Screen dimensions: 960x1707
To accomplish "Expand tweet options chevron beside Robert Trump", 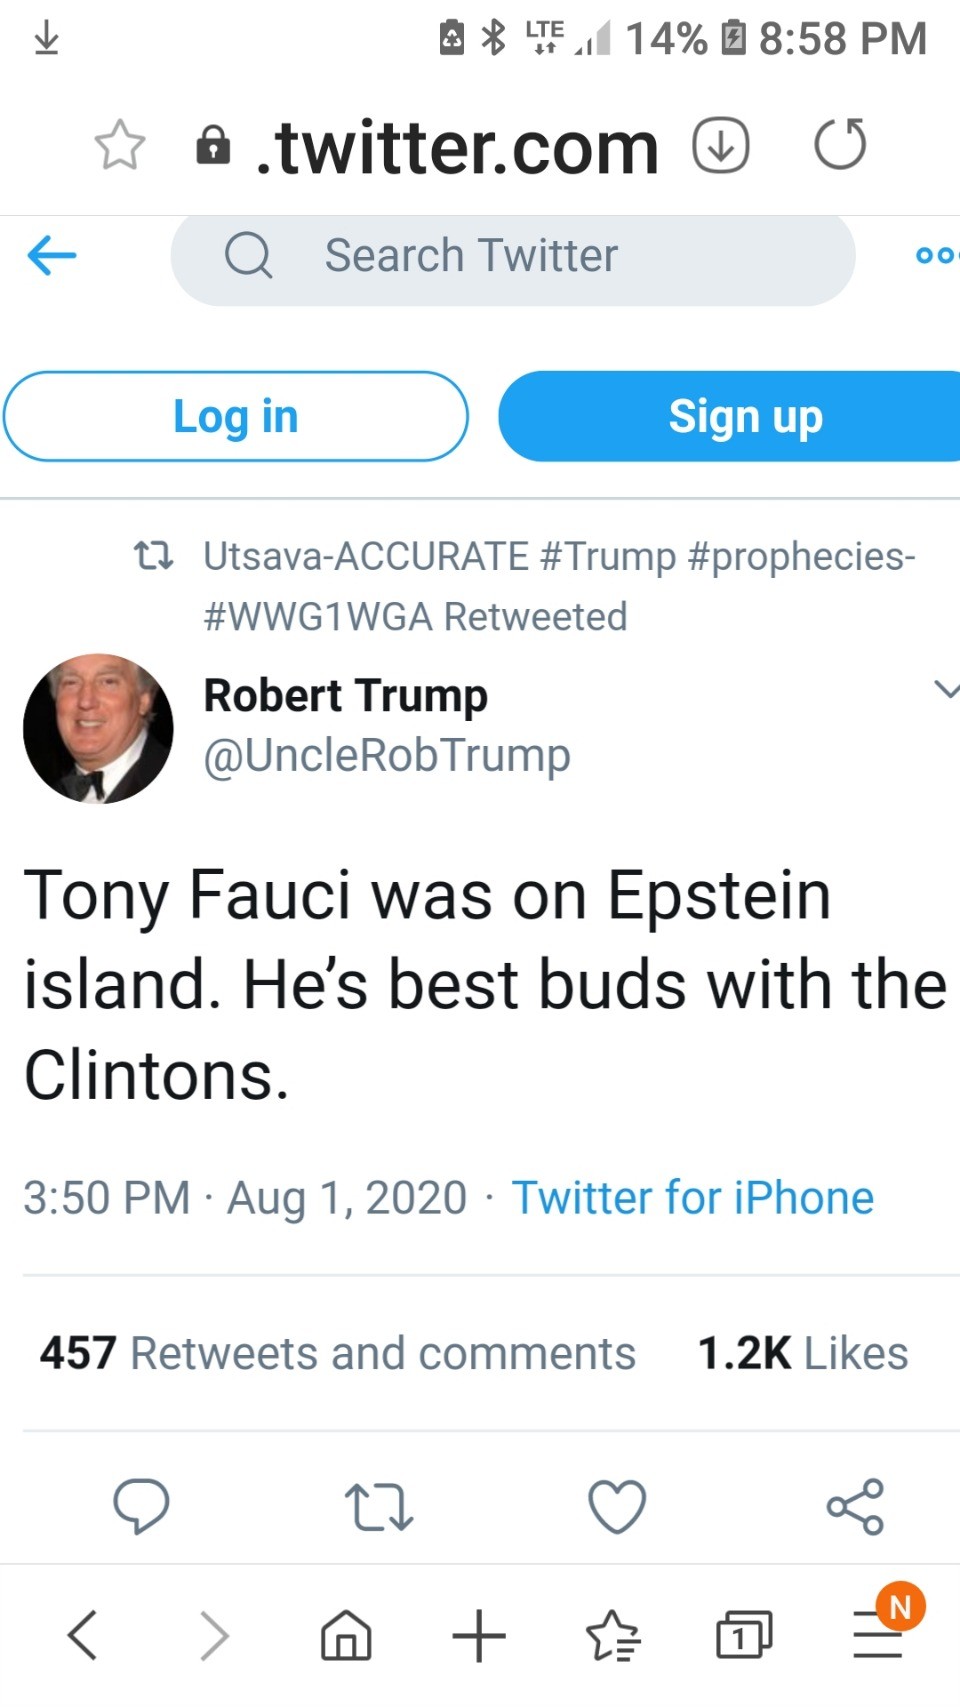I will pyautogui.click(x=945, y=689).
